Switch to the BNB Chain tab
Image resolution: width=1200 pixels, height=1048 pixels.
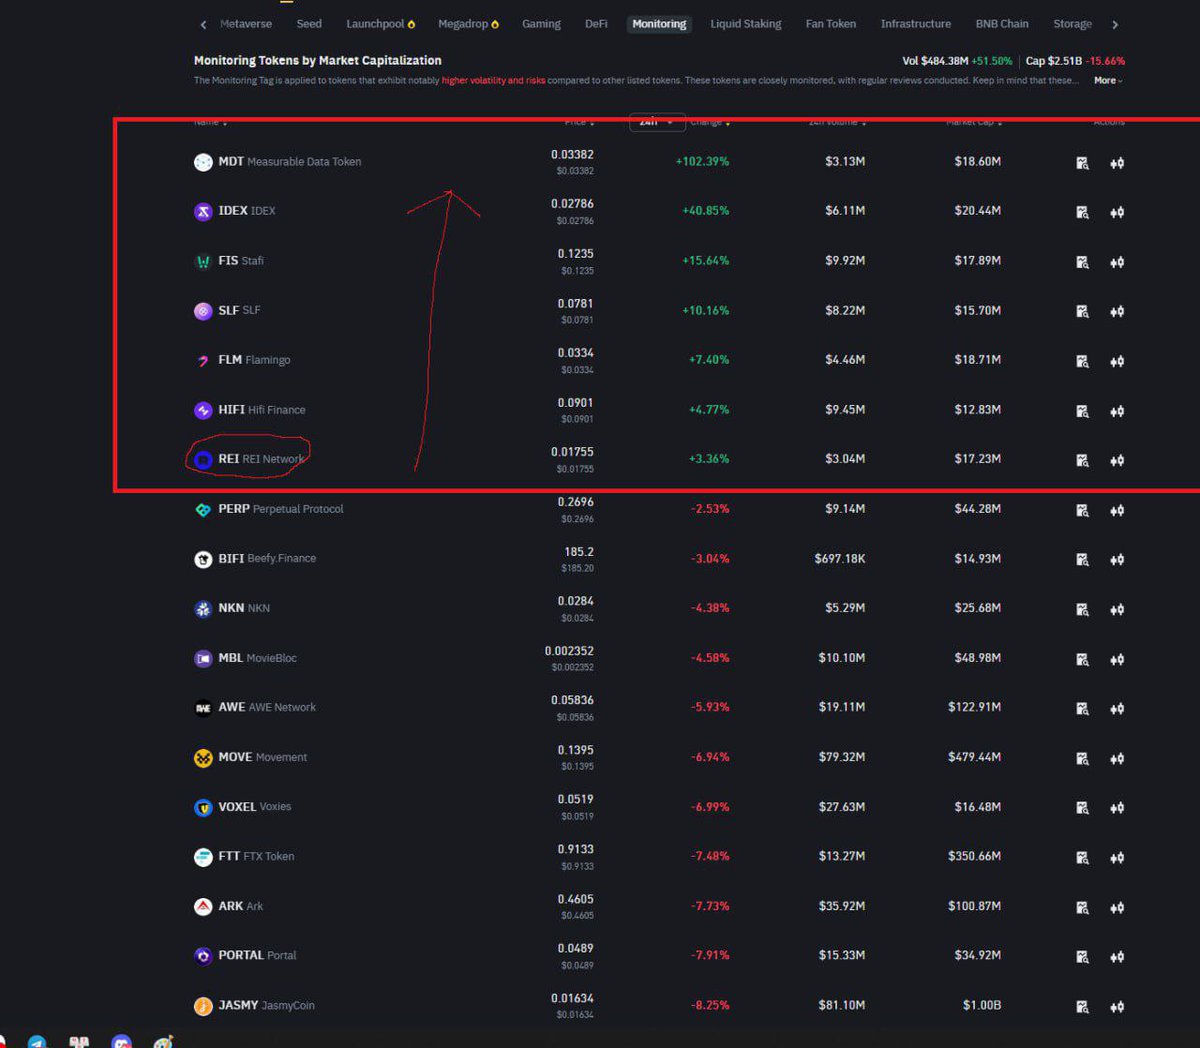coord(1002,24)
